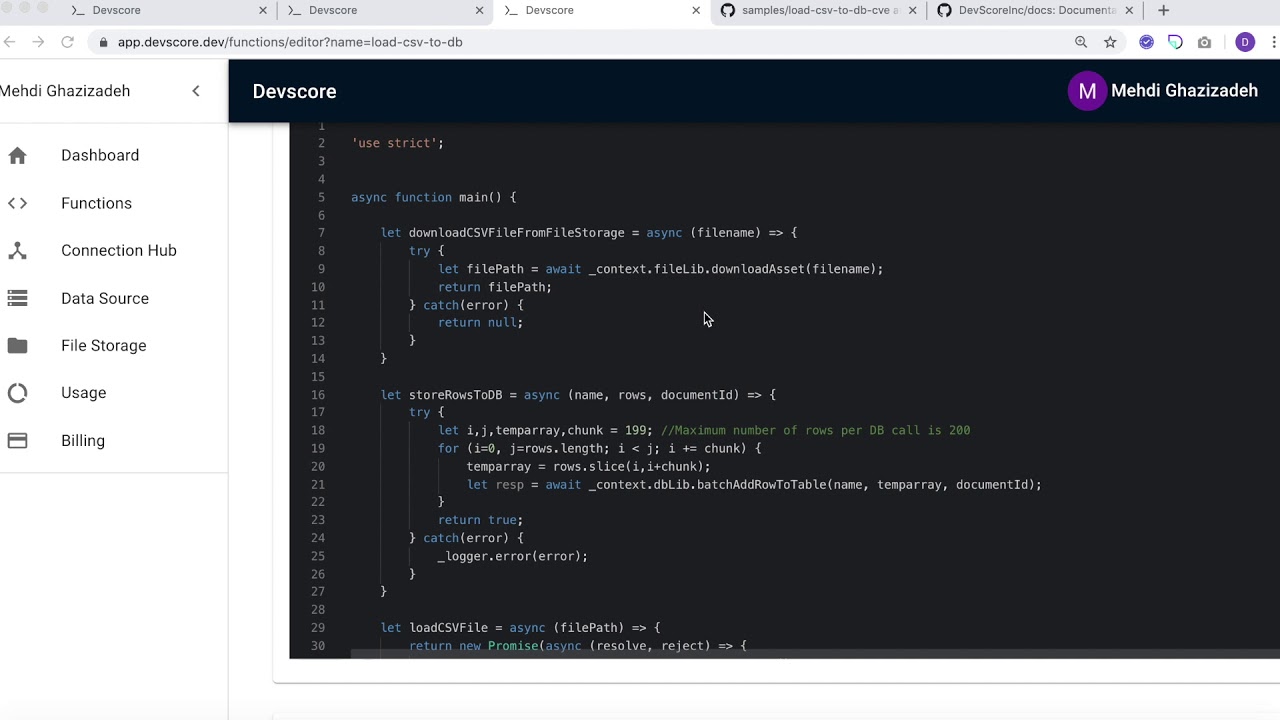Bookmark this page with the star
Viewport: 1280px width, 720px height.
pyautogui.click(x=1110, y=42)
